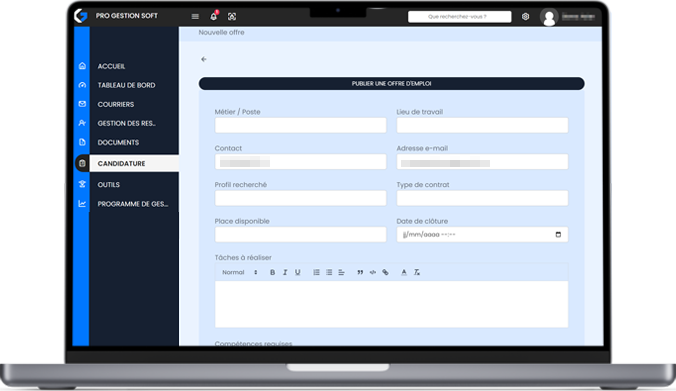
Task: Click the fullscreen scan icon in top bar
Action: [232, 16]
